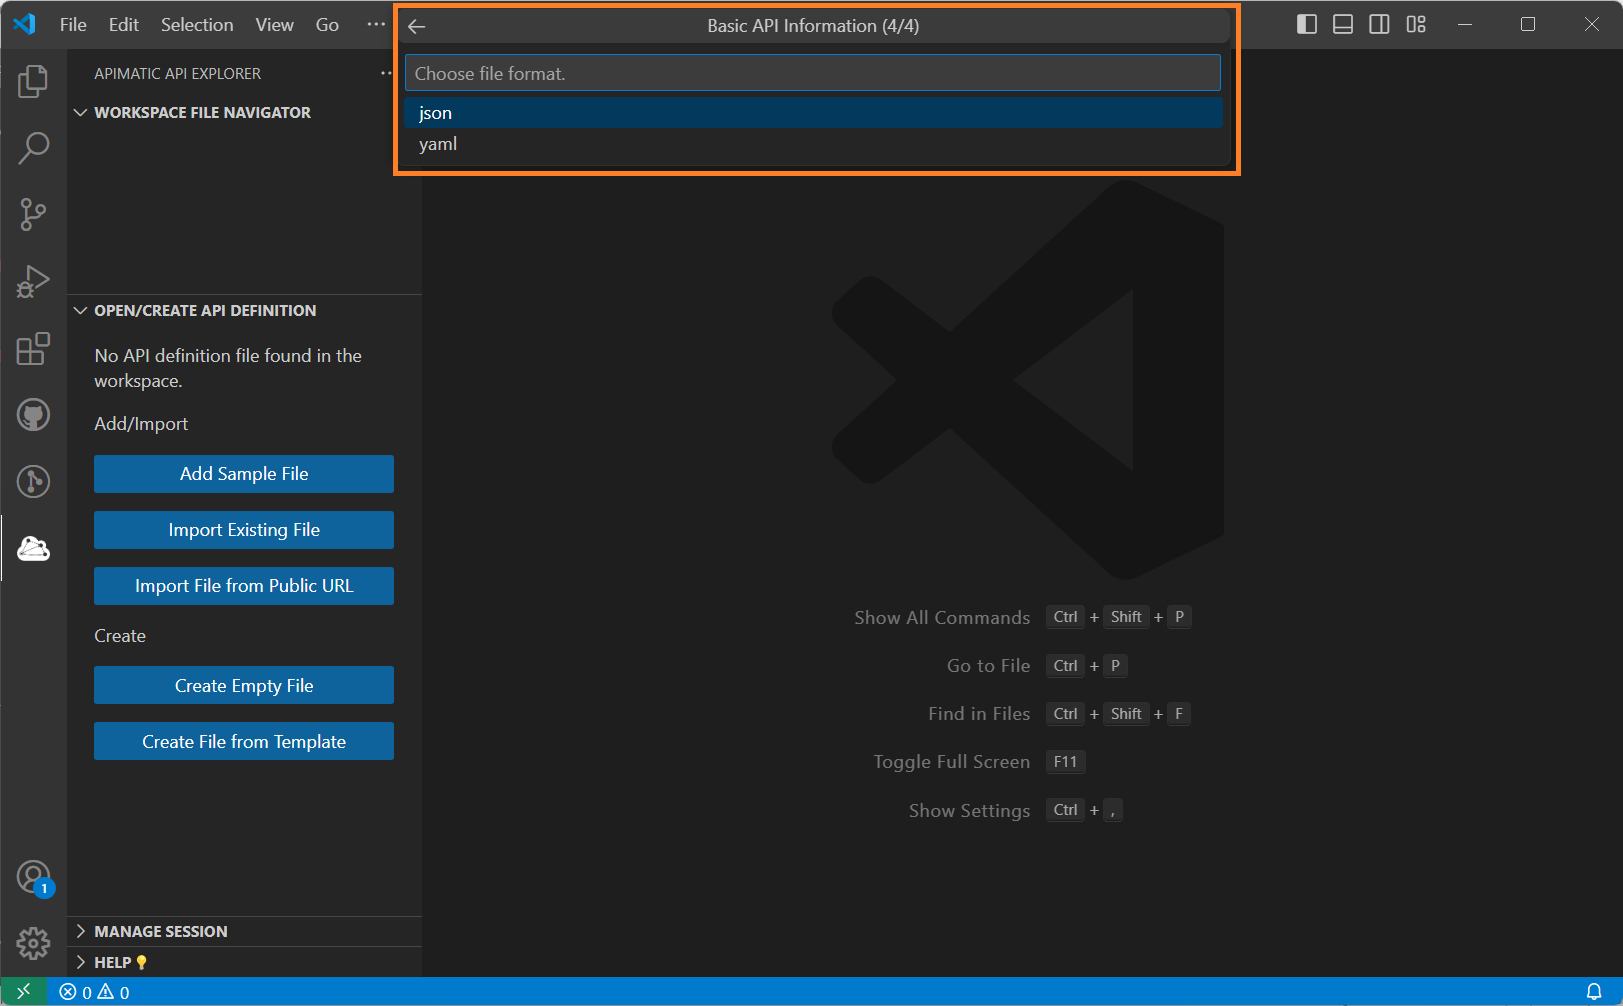Click the remote window status icon
Viewport: 1623px width, 1006px height.
[x=24, y=992]
